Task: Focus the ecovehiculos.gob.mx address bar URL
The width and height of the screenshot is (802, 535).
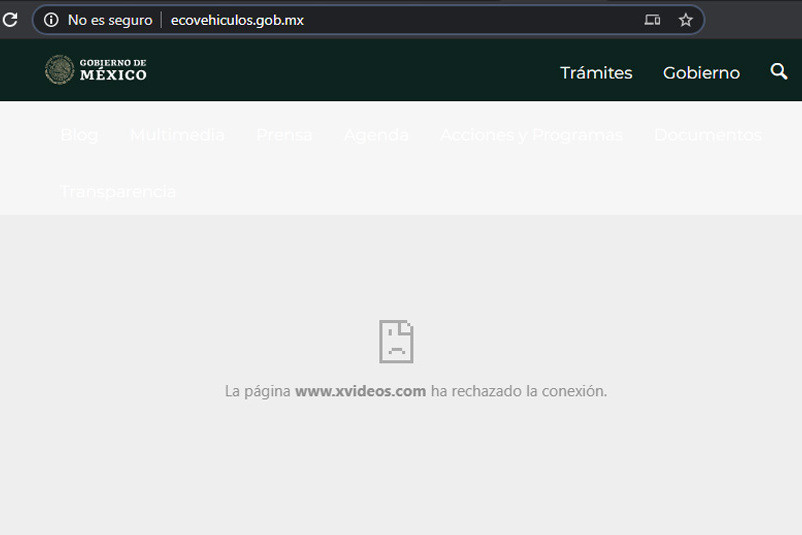Action: pos(237,20)
